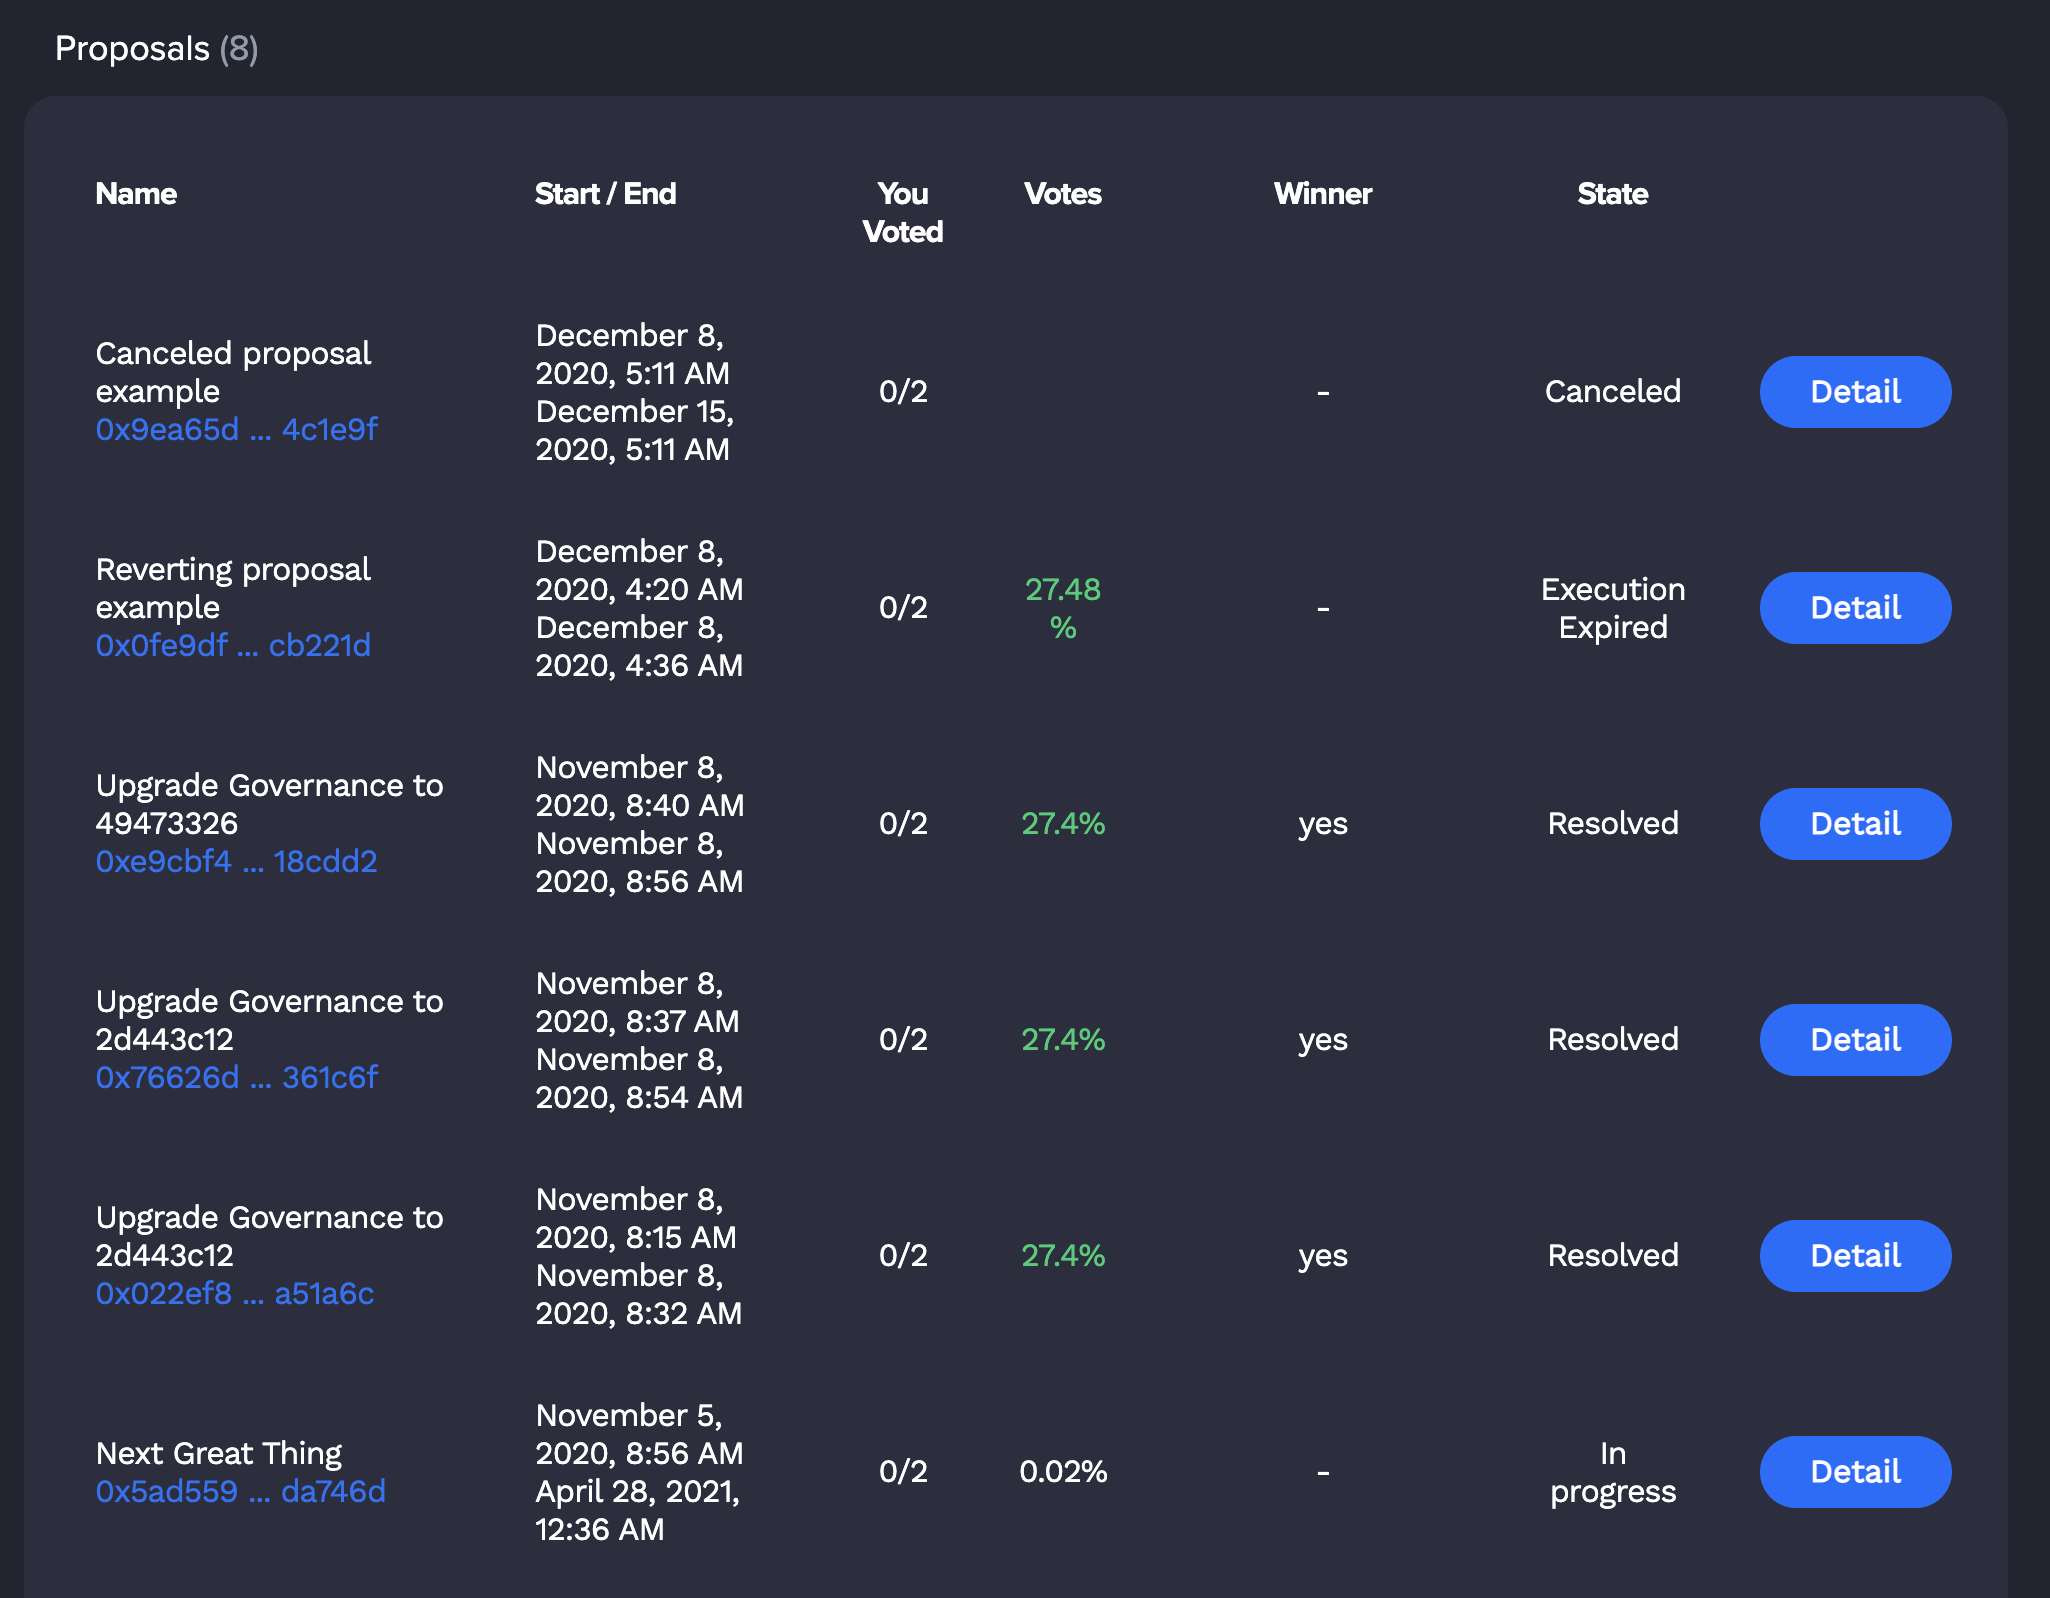Screen dimensions: 2050x1598
Task: Open Detail for proposal ending 8:32 AM
Action: pos(1854,1255)
